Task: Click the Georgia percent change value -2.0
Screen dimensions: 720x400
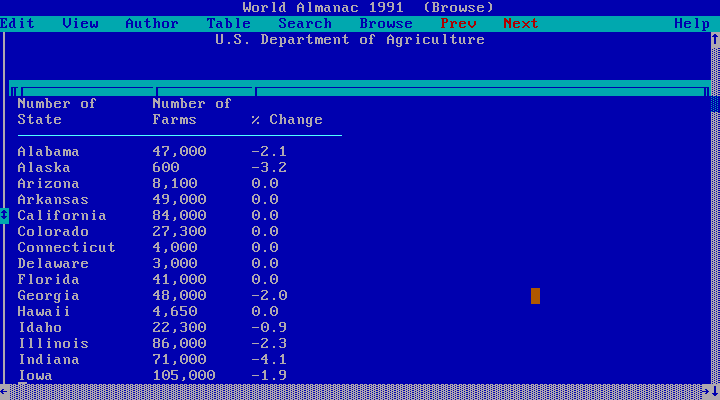Action: (269, 295)
